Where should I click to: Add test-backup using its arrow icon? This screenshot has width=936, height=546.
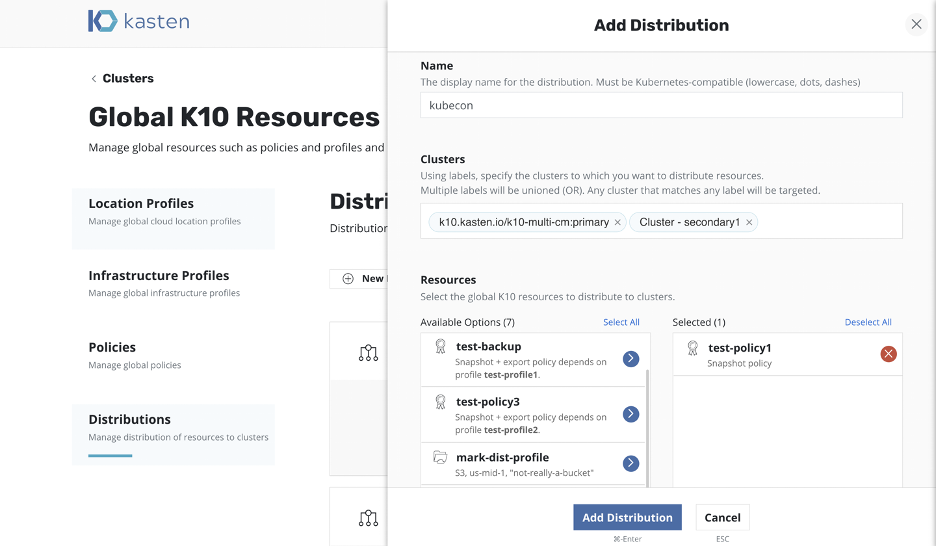pos(631,359)
